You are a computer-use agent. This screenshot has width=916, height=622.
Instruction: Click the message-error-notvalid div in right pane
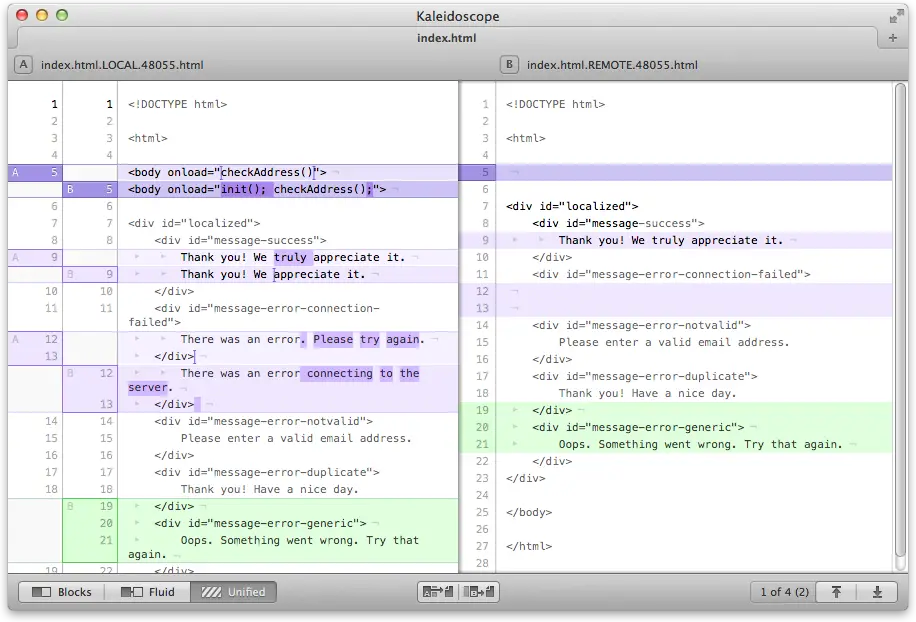[x=641, y=325]
